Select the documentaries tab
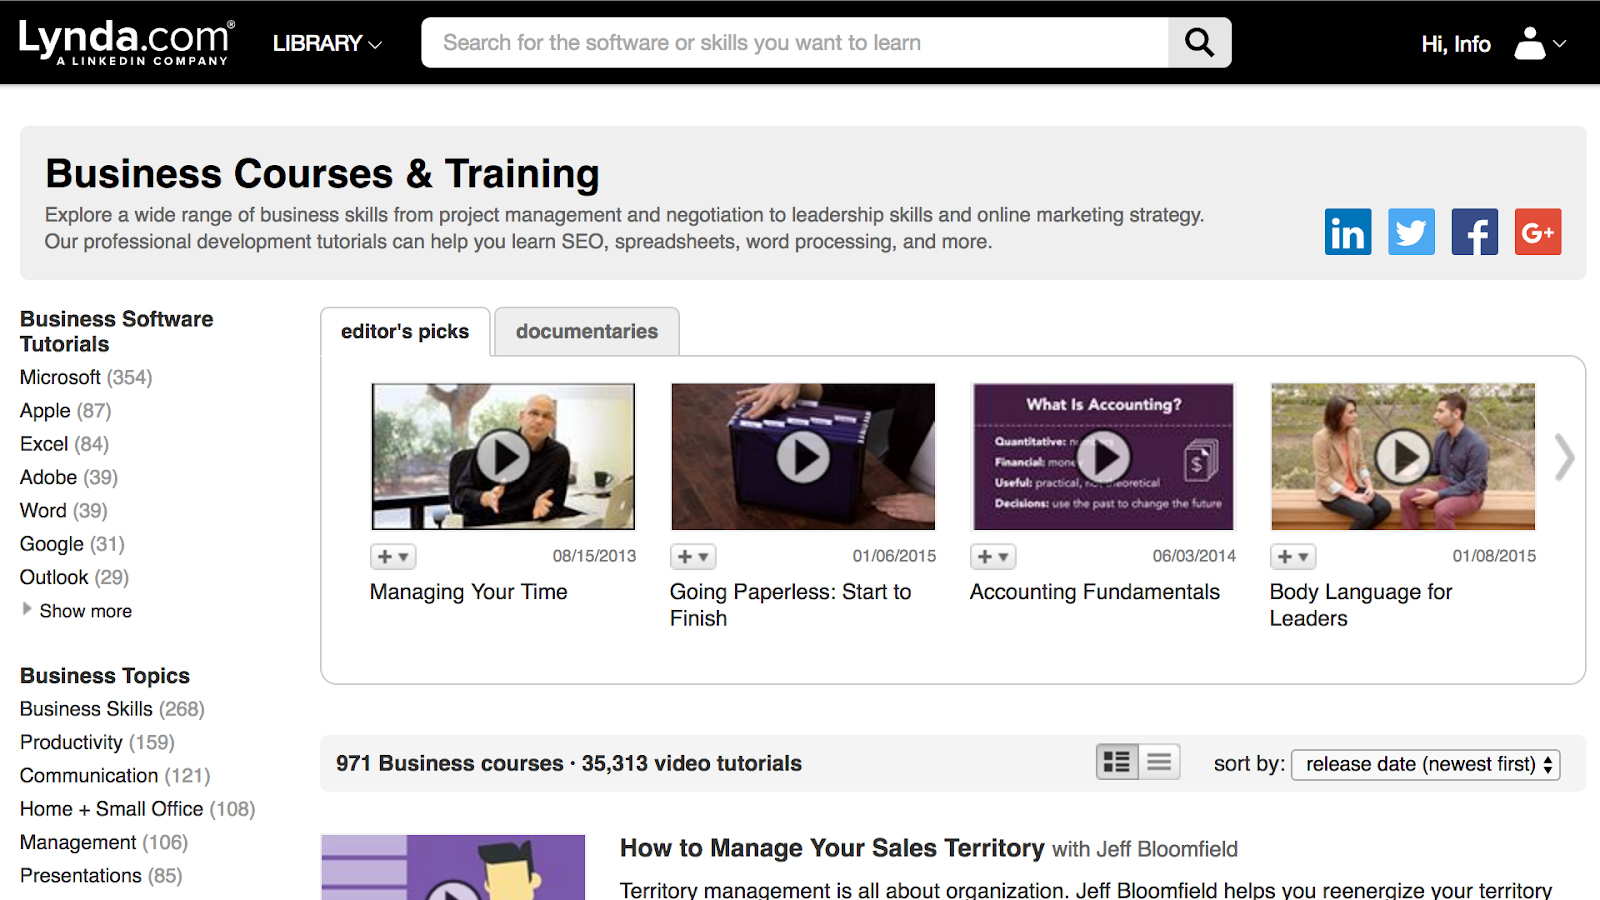 coord(587,331)
